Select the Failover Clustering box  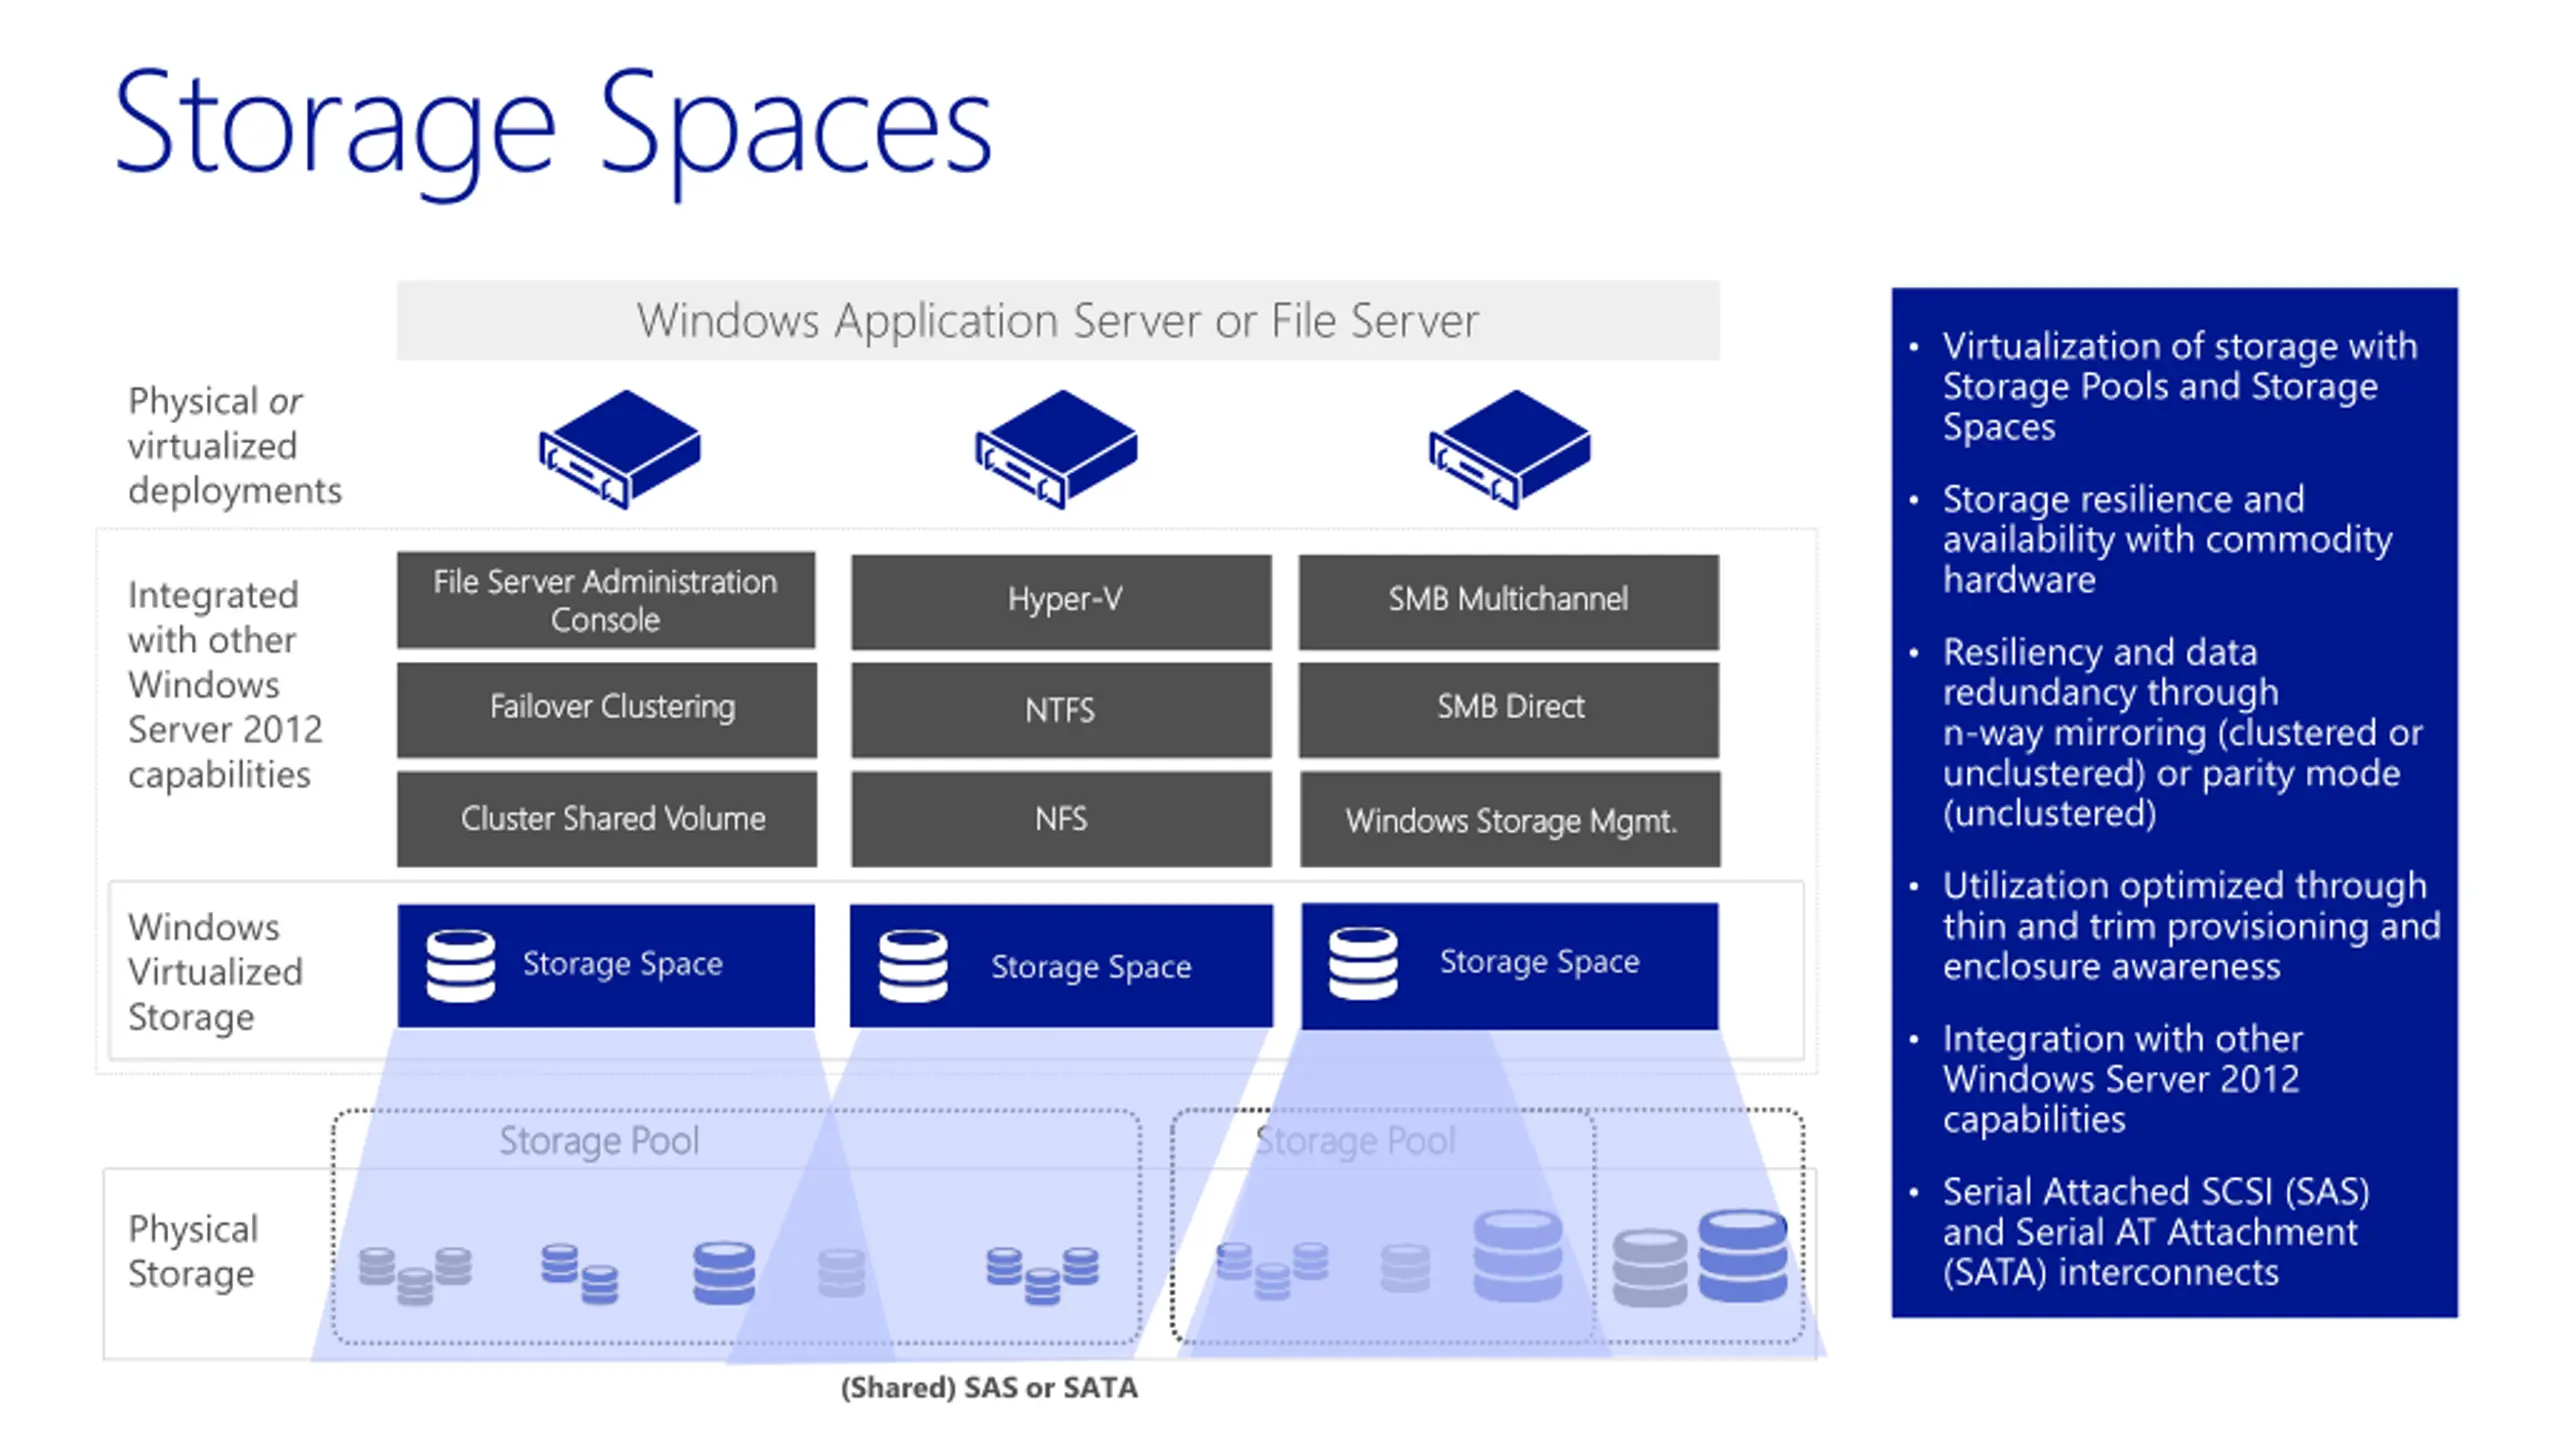[606, 709]
